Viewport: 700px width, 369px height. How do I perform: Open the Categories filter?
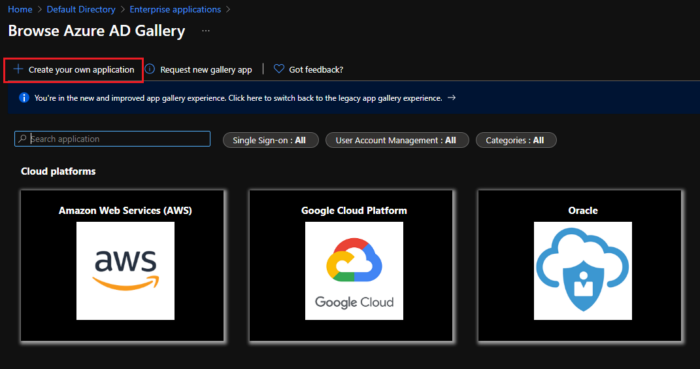click(x=516, y=140)
